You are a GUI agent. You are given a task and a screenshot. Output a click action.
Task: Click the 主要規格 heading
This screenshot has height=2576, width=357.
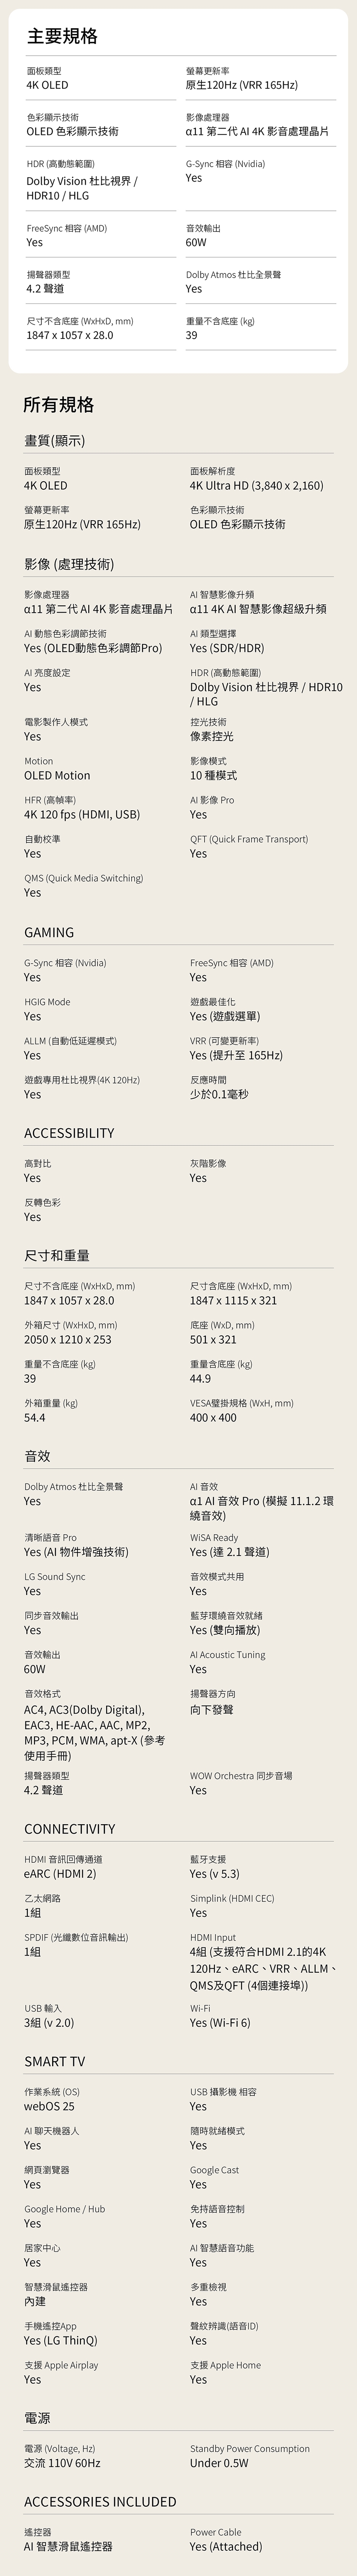[x=62, y=37]
